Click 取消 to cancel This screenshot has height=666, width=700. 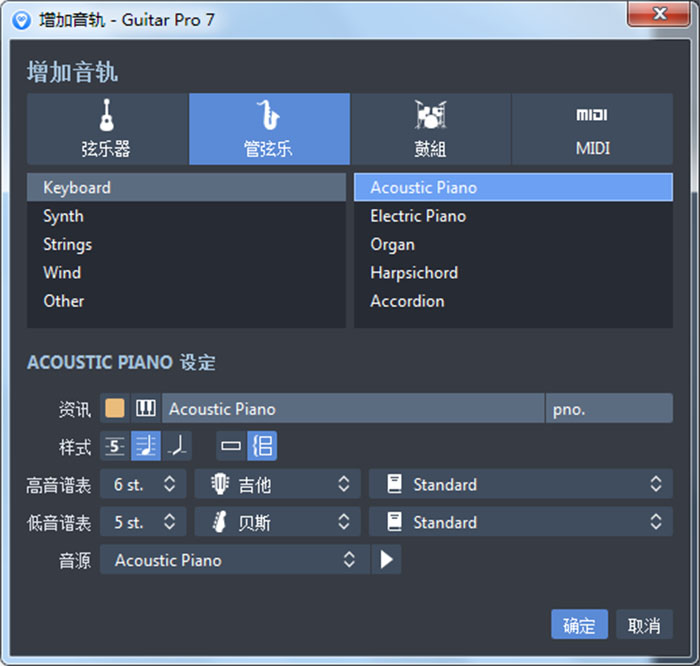[643, 625]
